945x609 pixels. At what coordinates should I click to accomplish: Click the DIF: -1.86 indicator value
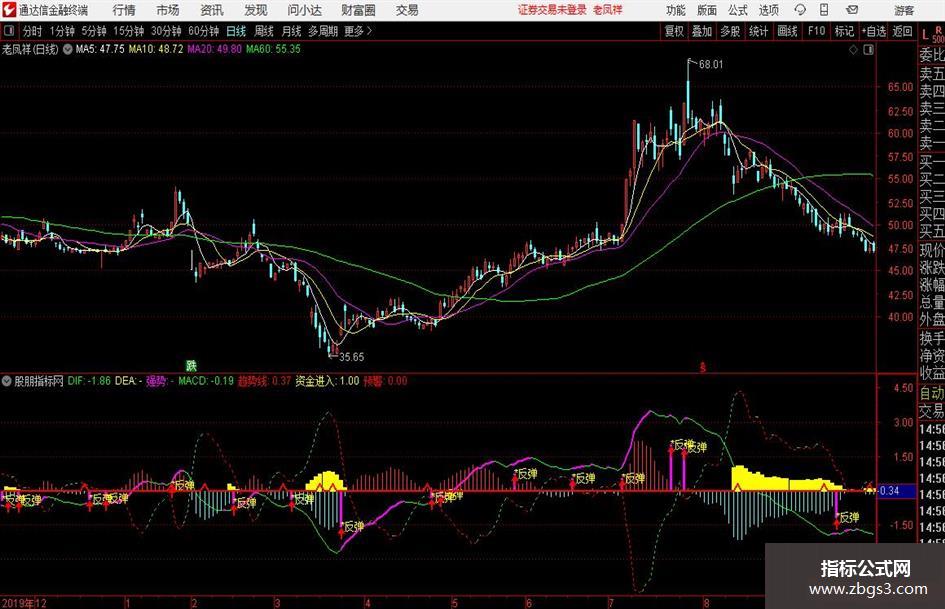pyautogui.click(x=89, y=381)
